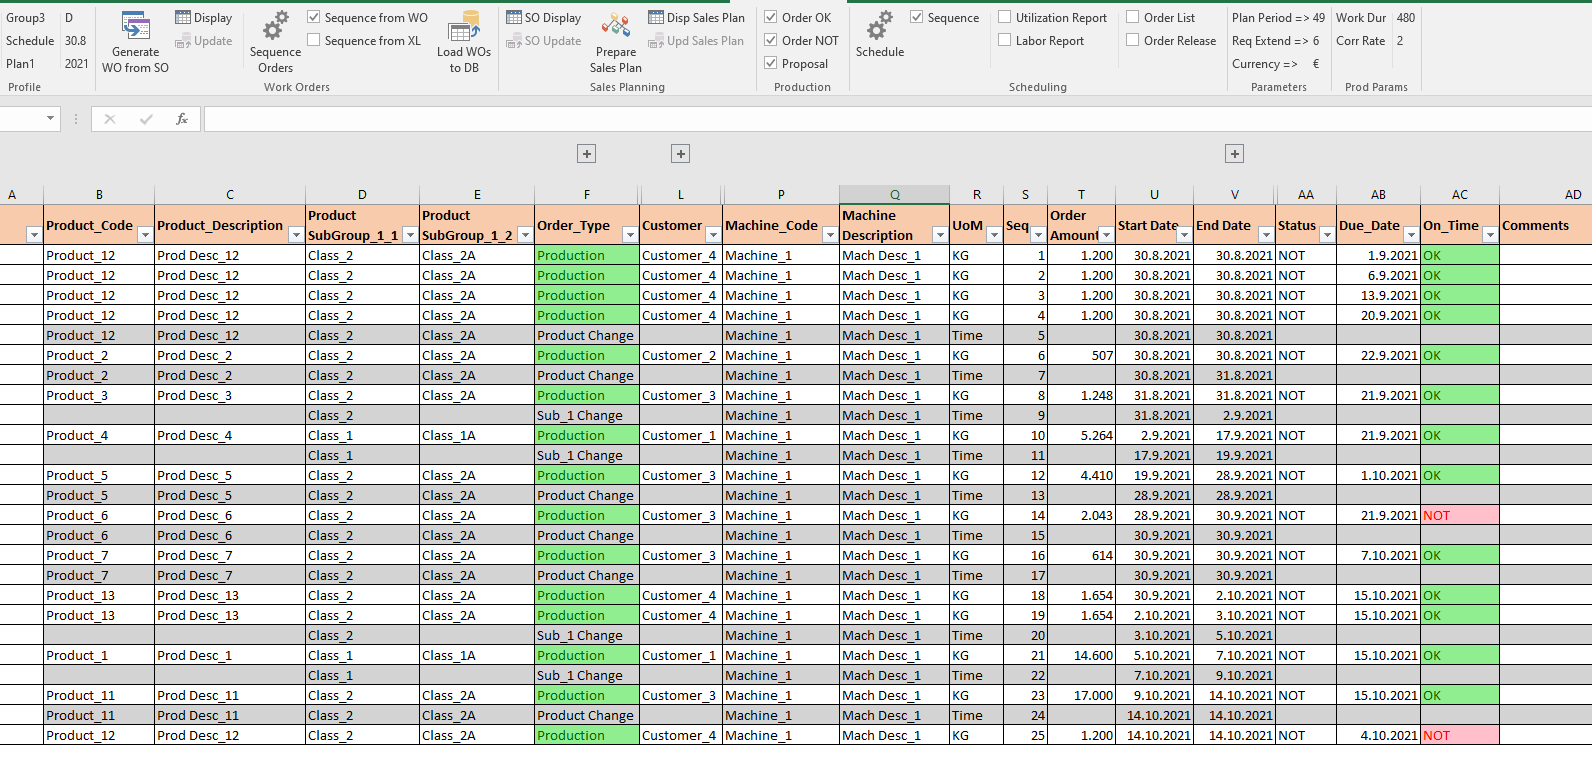This screenshot has height=761, width=1592.
Task: Open the End Date filter dropdown
Action: click(1266, 235)
